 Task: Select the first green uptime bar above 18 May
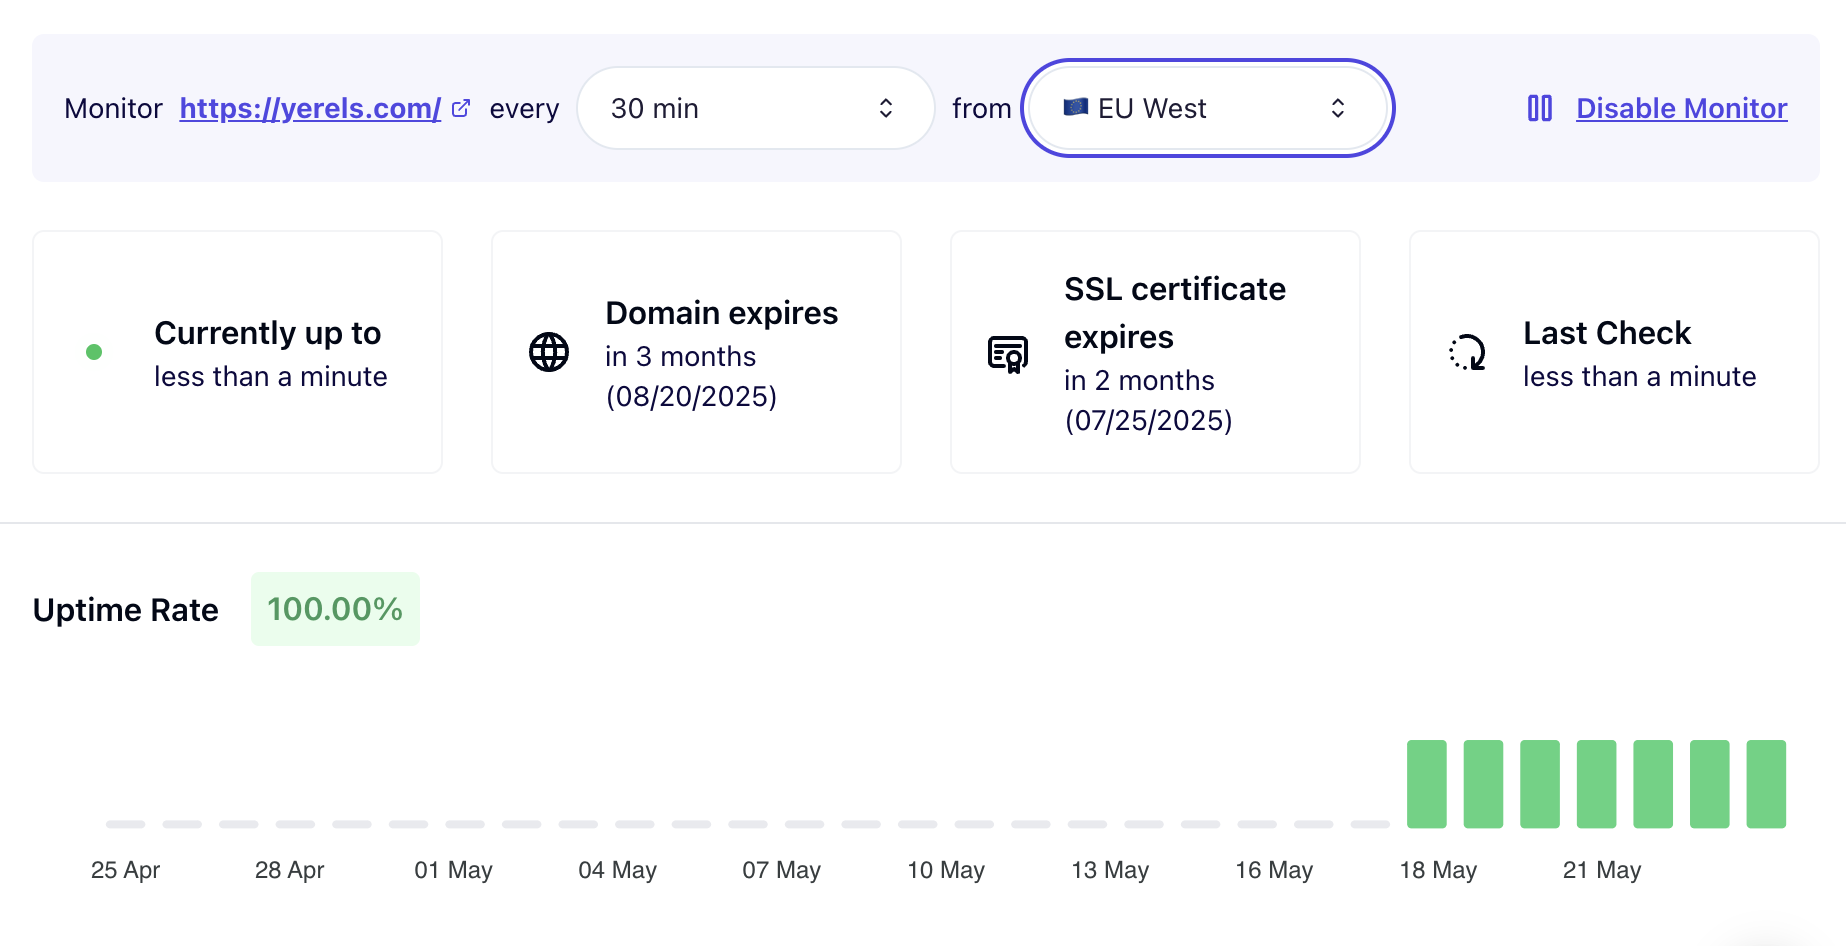coord(1427,784)
